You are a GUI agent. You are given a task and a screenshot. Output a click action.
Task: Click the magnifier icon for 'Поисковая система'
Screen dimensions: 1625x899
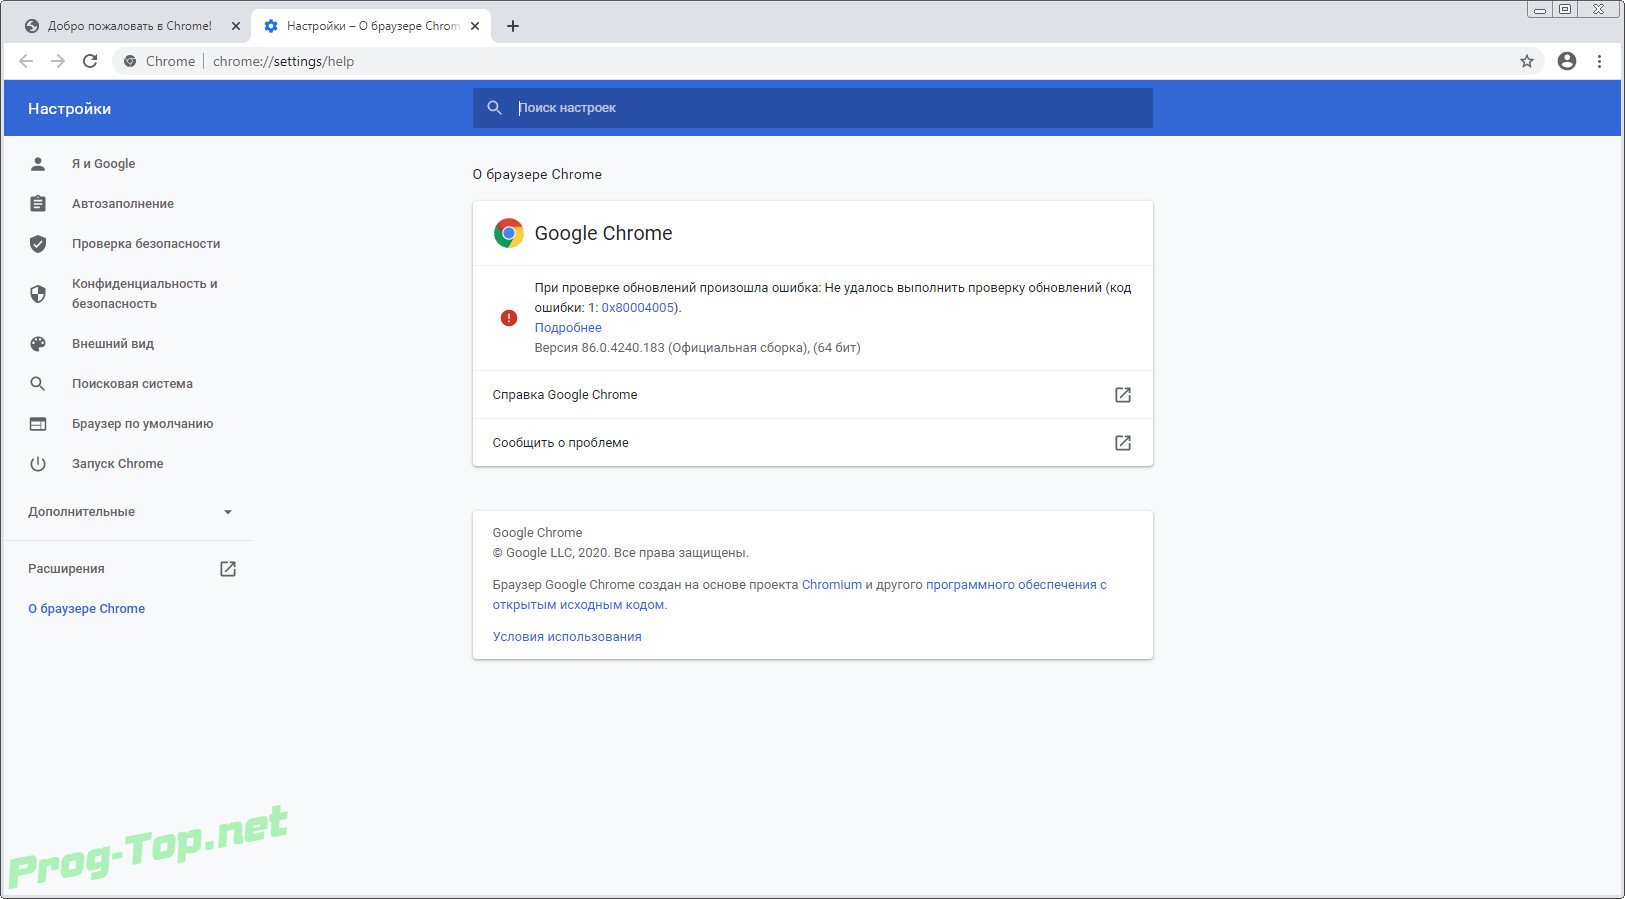[38, 383]
